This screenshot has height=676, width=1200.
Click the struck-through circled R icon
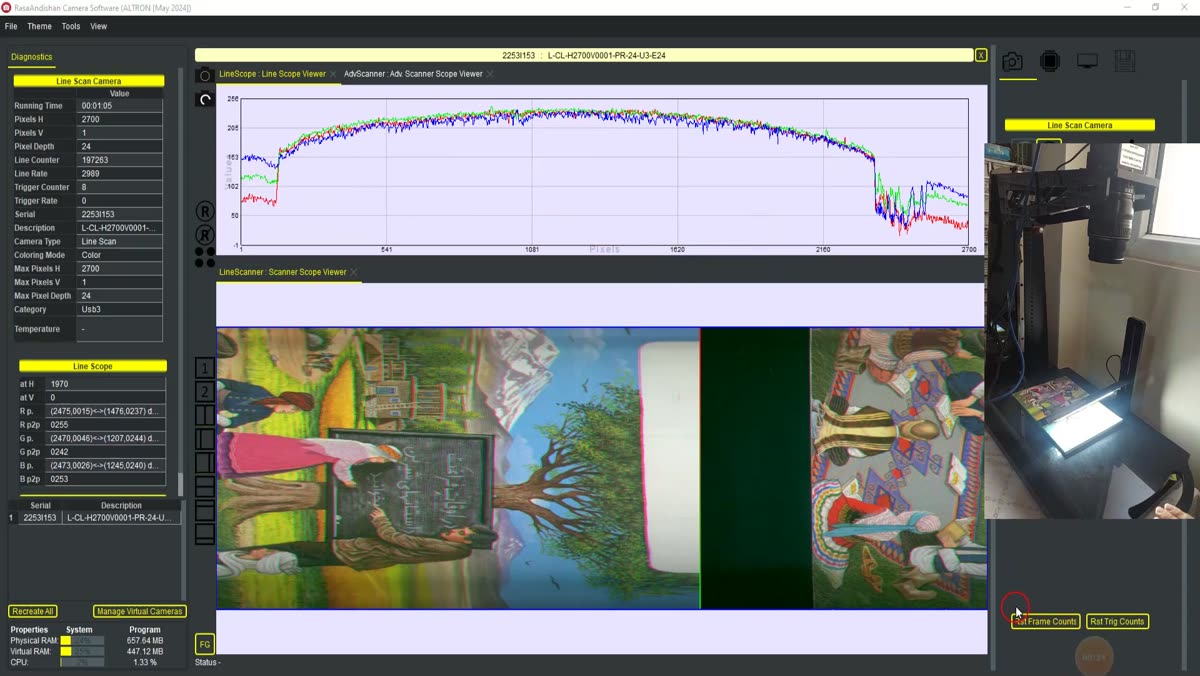(x=204, y=235)
